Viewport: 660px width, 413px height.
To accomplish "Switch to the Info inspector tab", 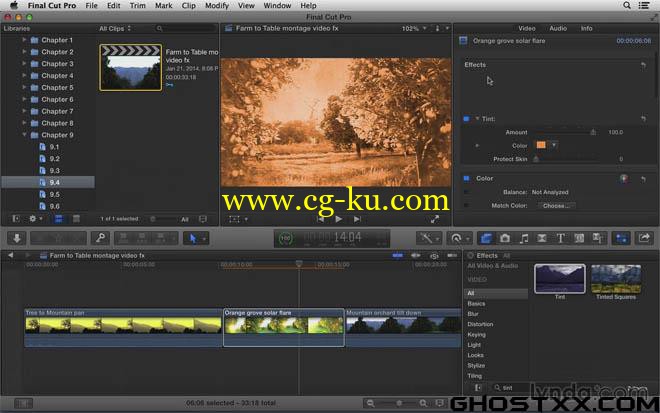I will click(586, 28).
